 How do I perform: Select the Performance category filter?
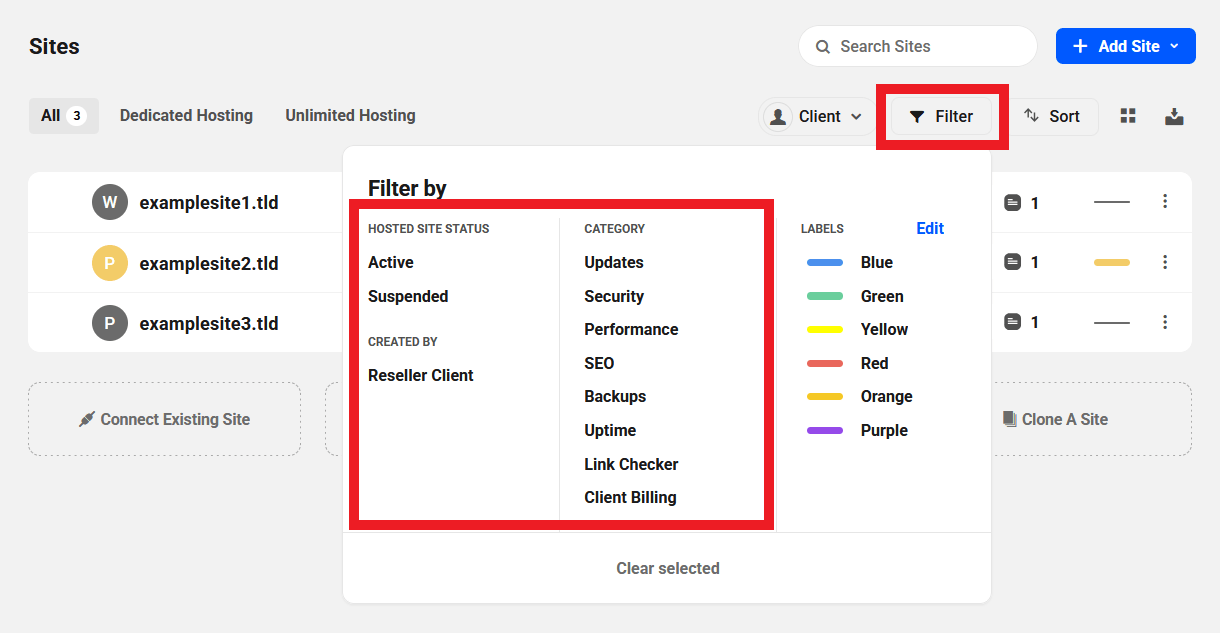tap(631, 329)
